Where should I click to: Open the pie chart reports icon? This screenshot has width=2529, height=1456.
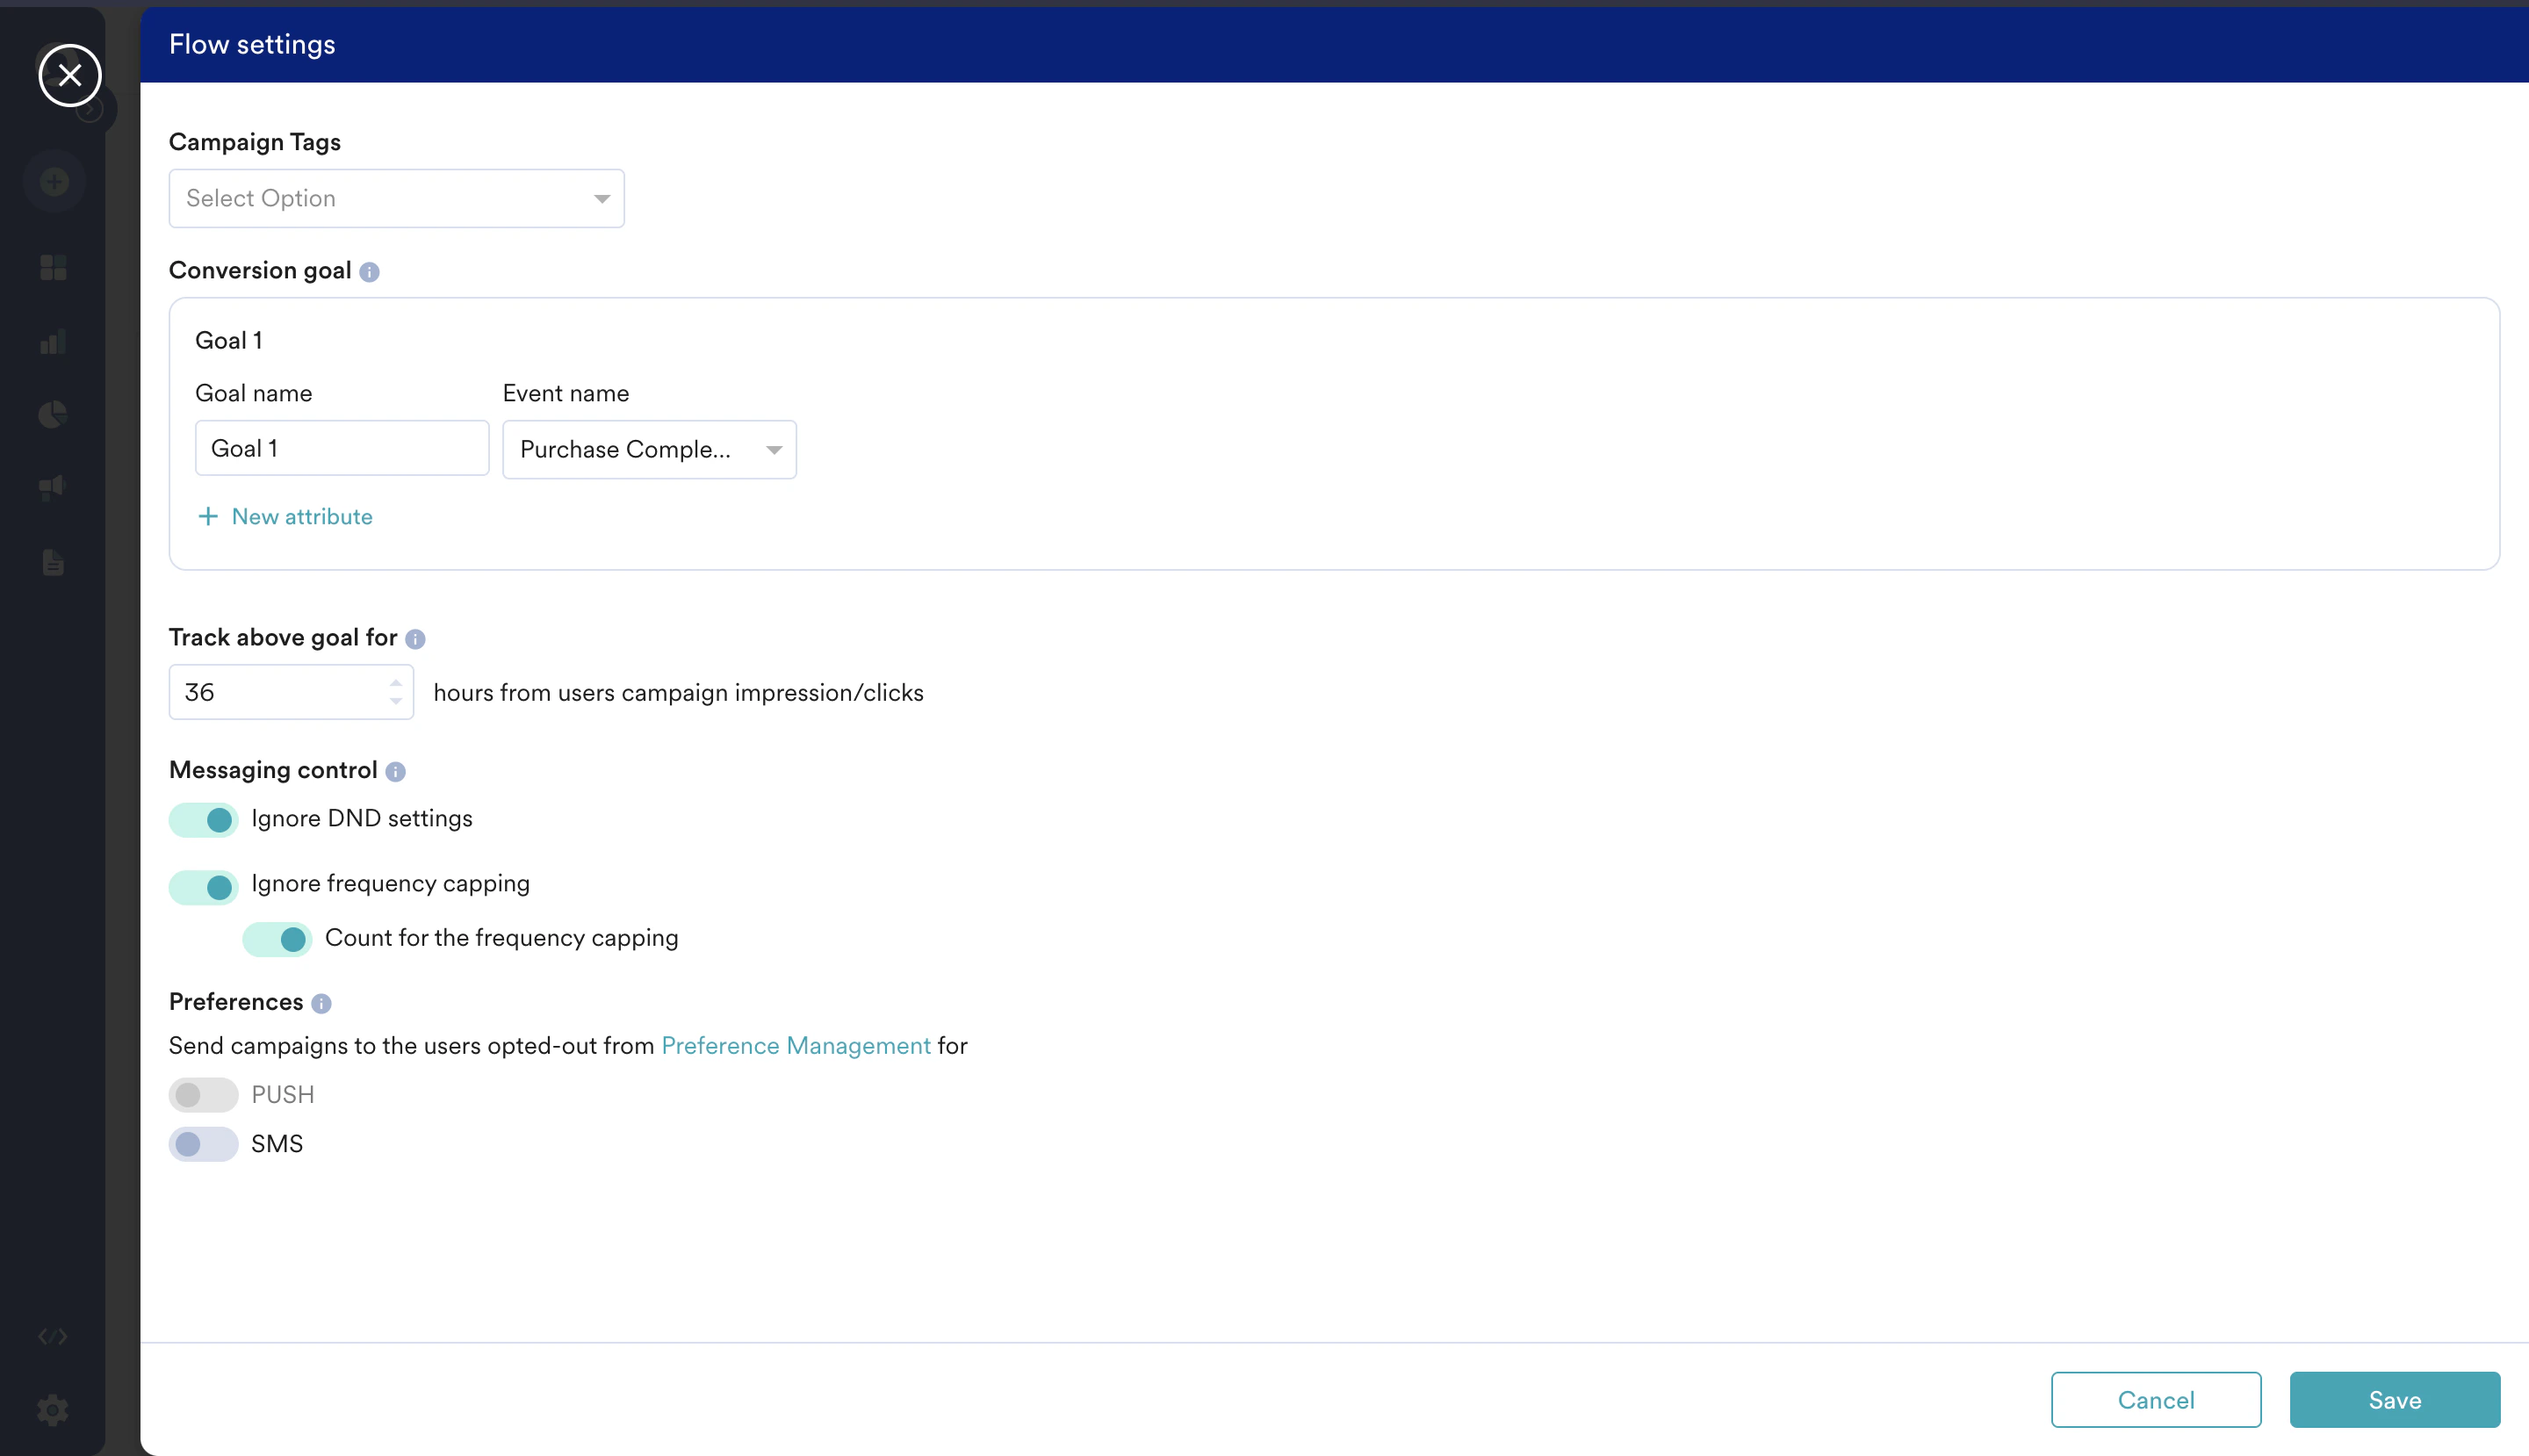53,413
